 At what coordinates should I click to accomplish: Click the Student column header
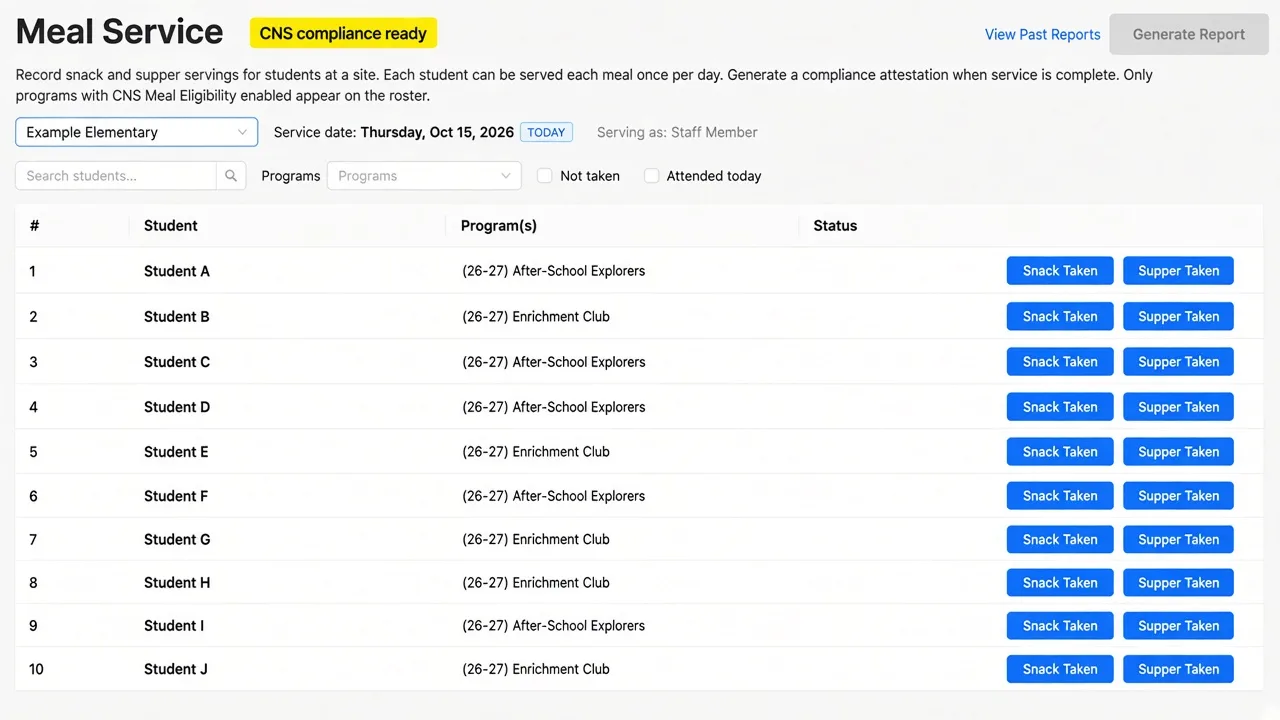171,226
